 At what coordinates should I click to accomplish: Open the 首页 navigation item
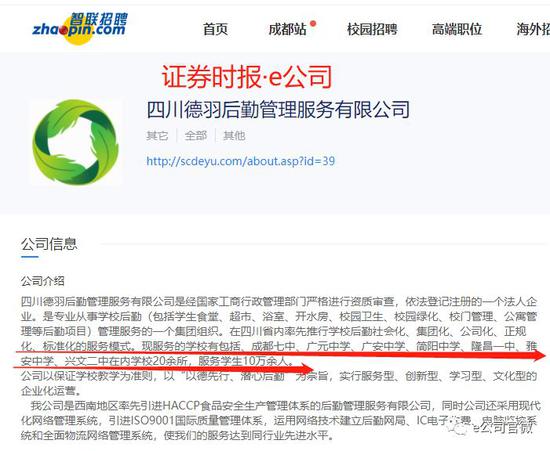click(215, 29)
